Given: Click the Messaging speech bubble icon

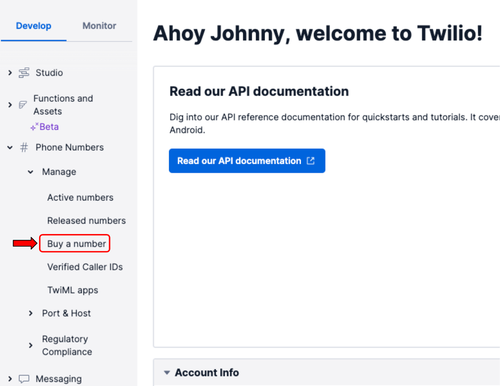Looking at the screenshot, I should [24, 379].
